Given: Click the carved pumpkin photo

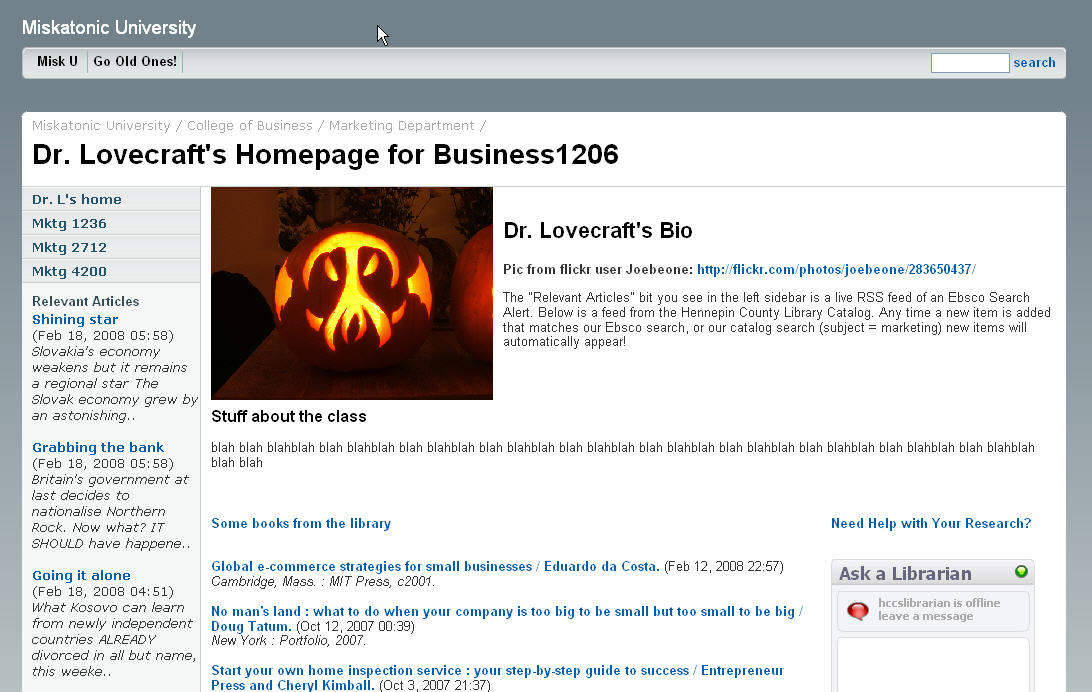Looking at the screenshot, I should click(352, 293).
